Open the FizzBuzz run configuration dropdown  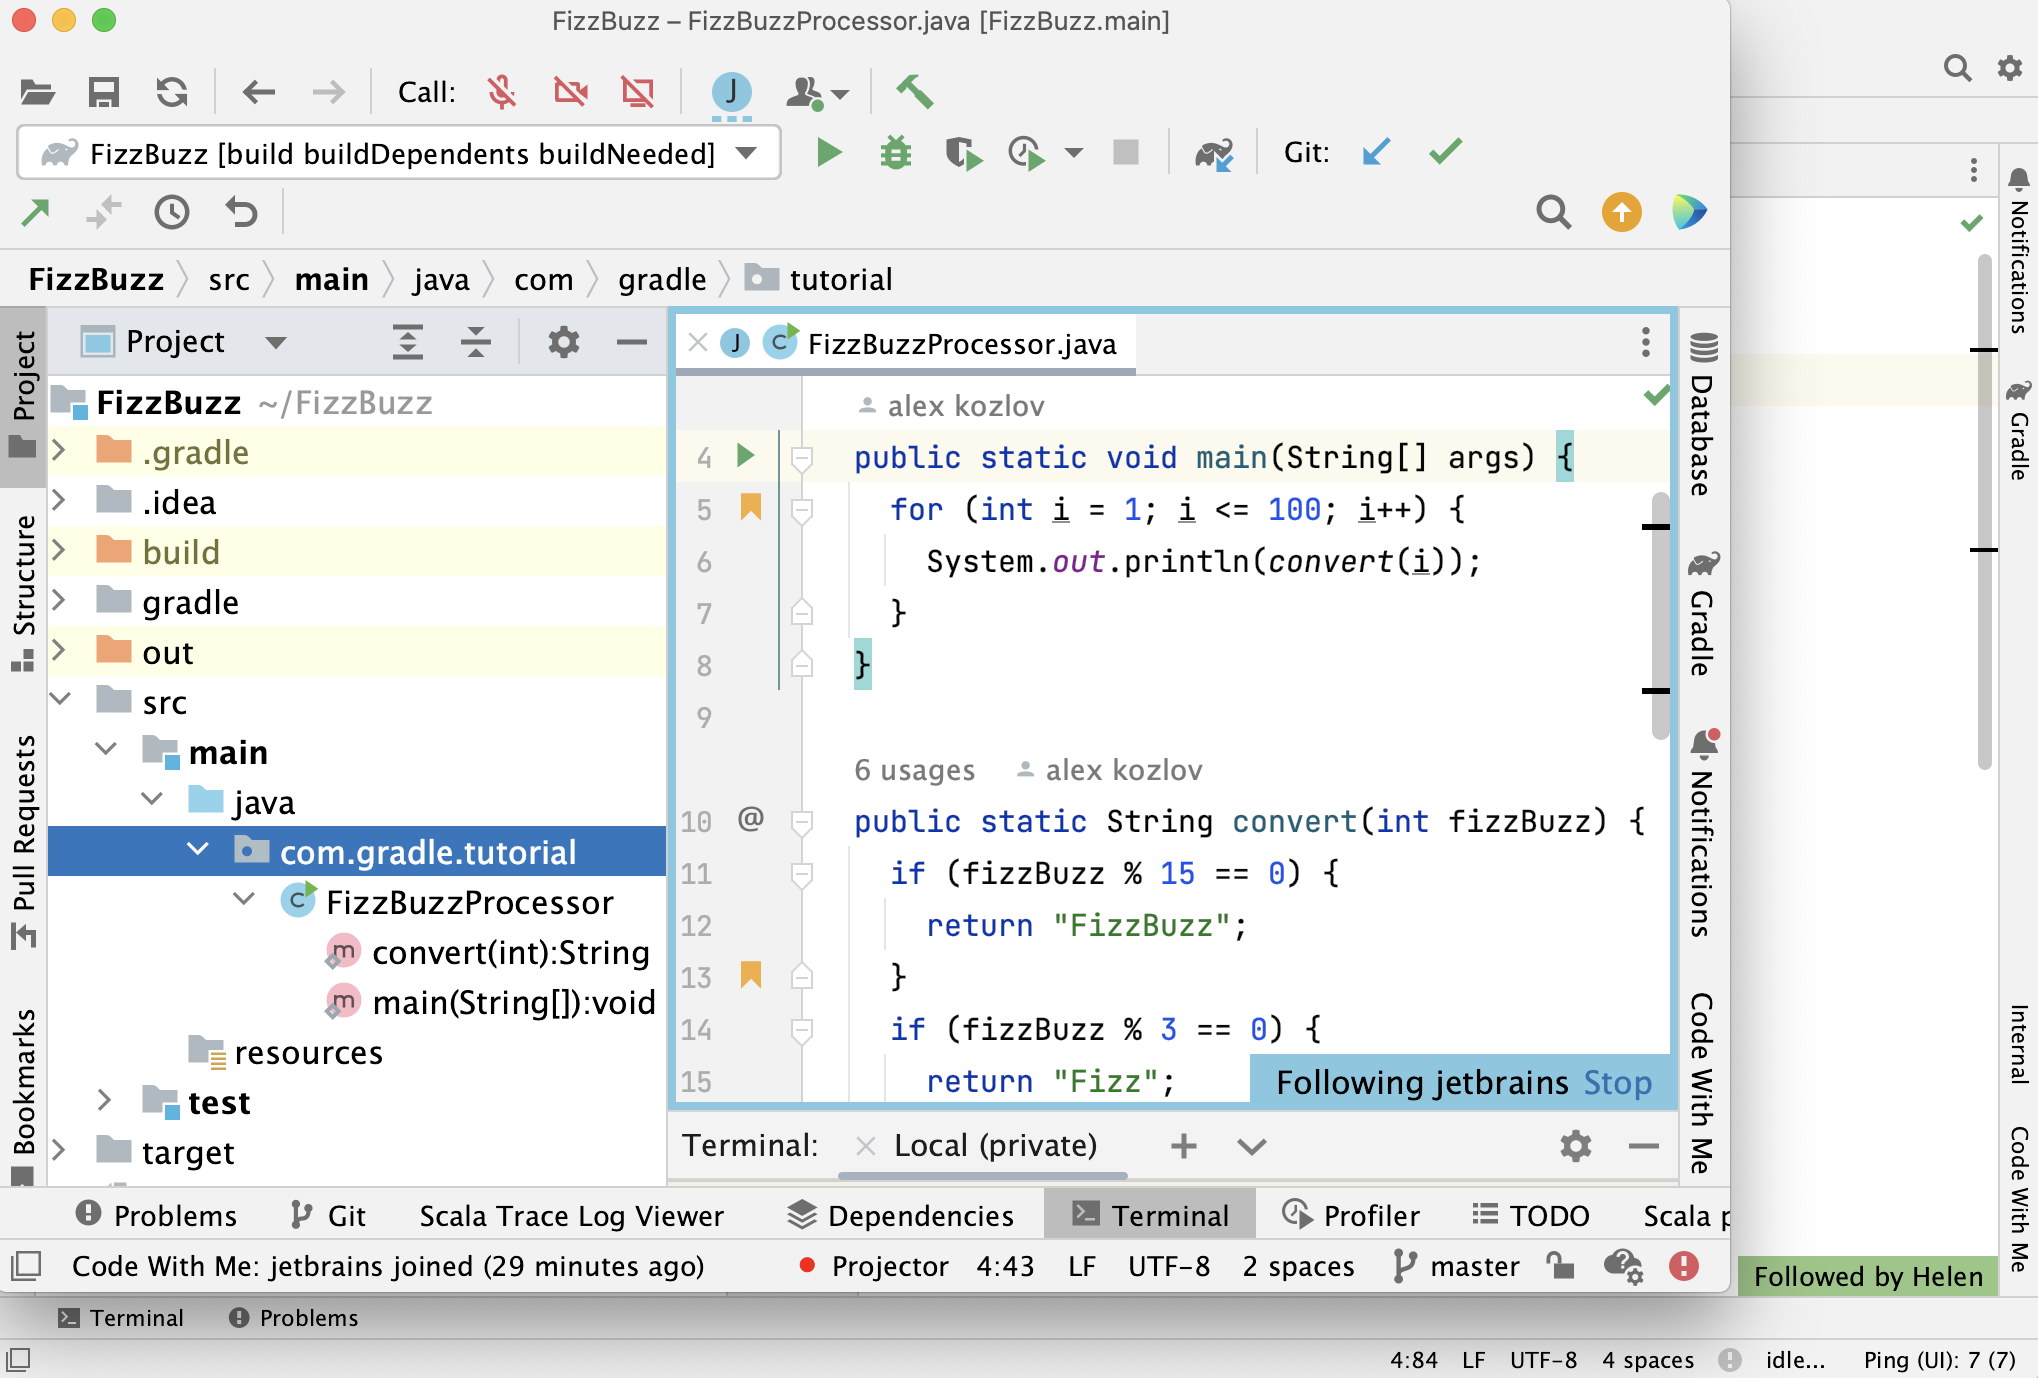400,153
